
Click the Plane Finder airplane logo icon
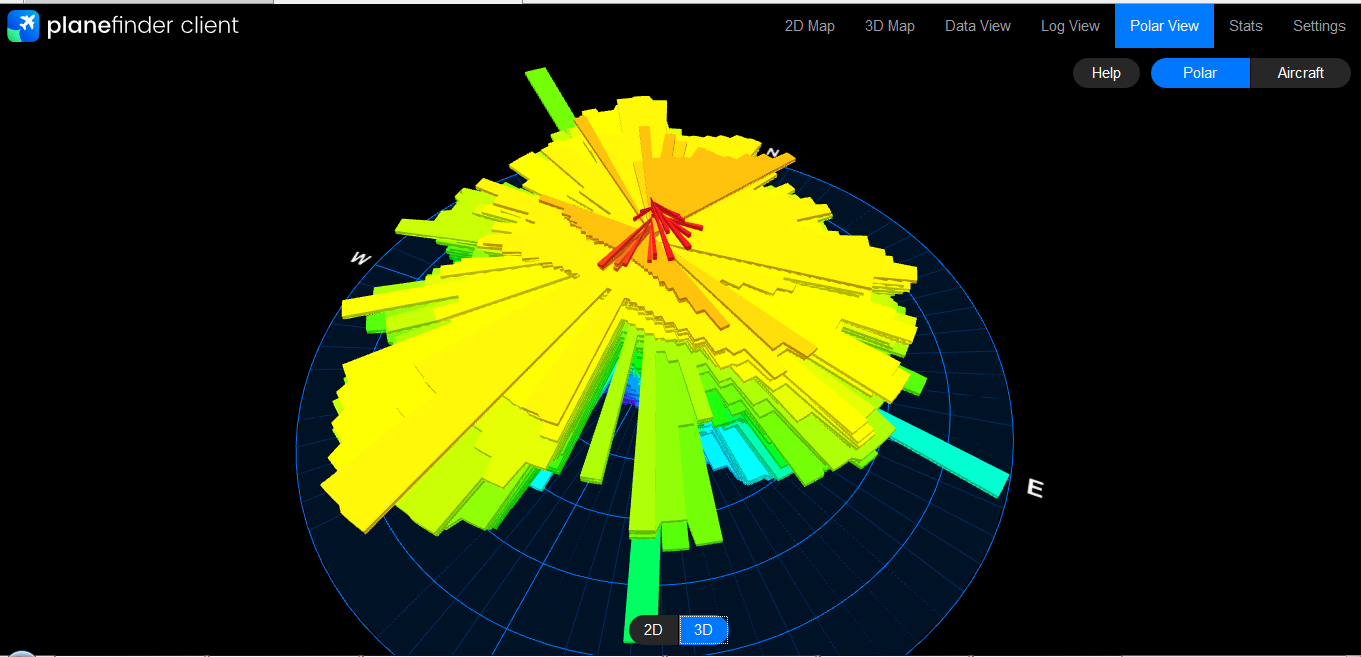pos(23,26)
